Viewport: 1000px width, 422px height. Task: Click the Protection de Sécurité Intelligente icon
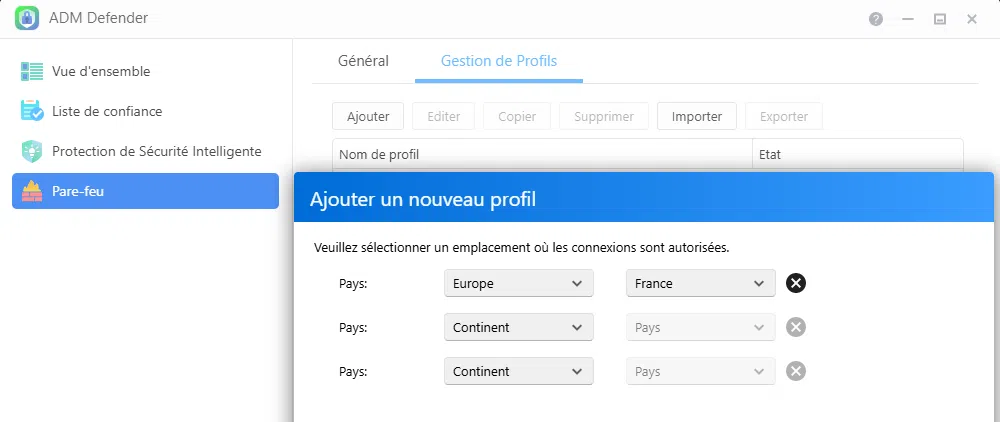(x=32, y=151)
